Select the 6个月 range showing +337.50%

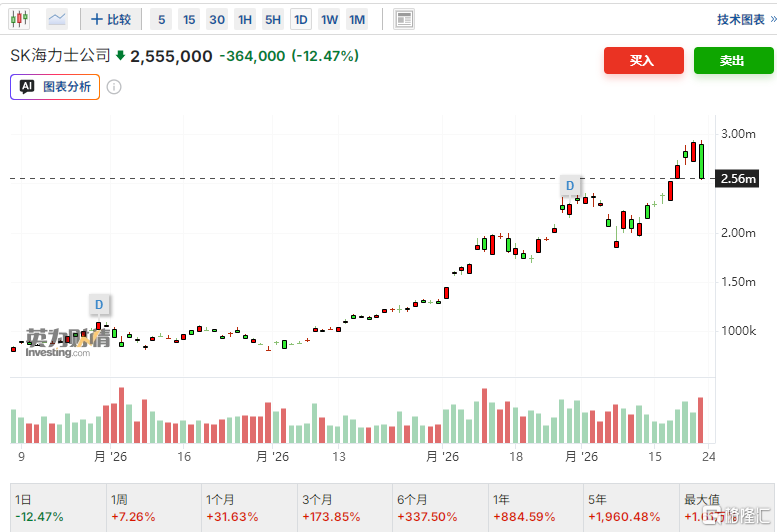441,508
